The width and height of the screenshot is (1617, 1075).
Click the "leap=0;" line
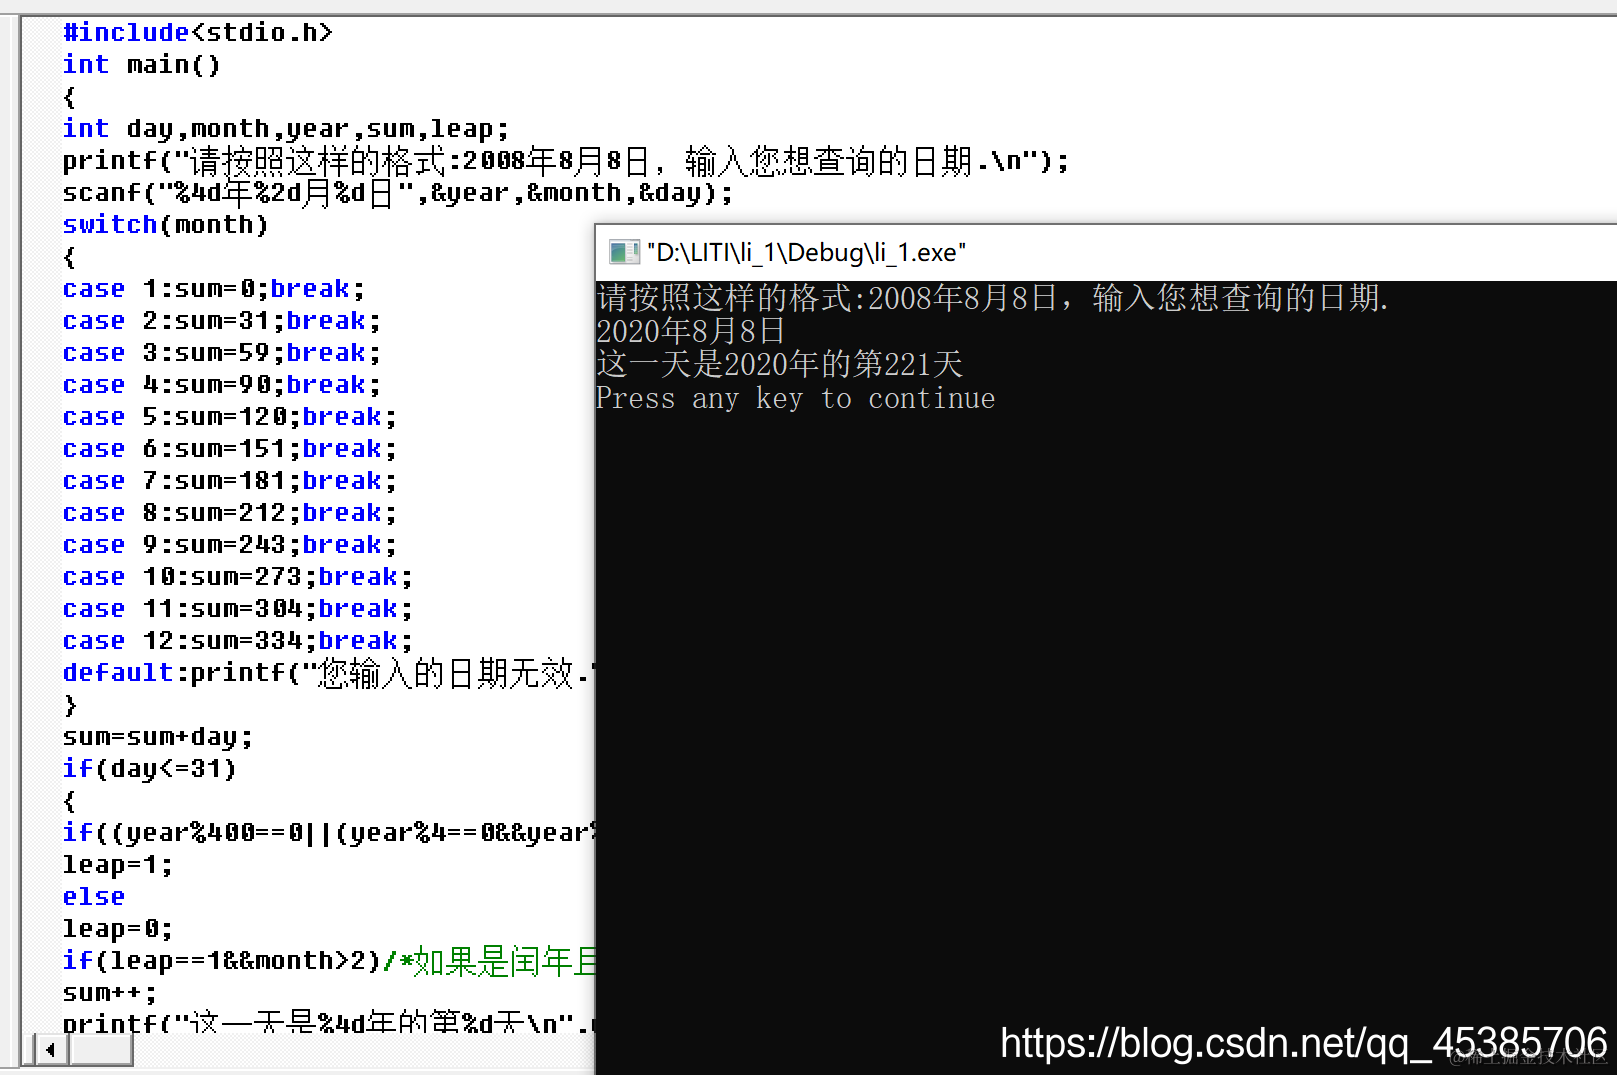click(117, 929)
